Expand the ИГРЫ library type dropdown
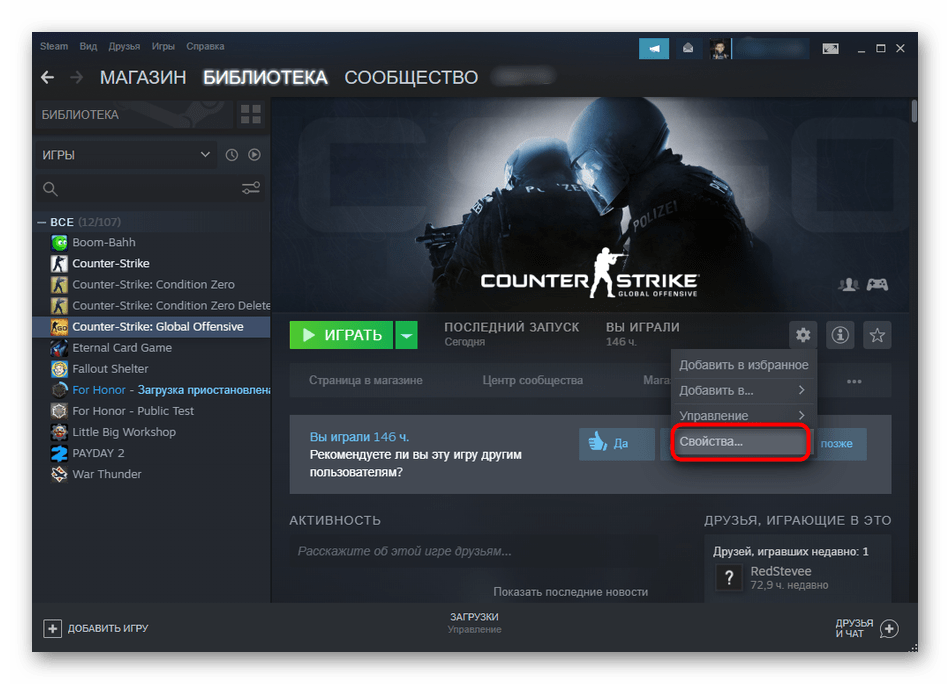This screenshot has width=950, height=684. pos(126,155)
